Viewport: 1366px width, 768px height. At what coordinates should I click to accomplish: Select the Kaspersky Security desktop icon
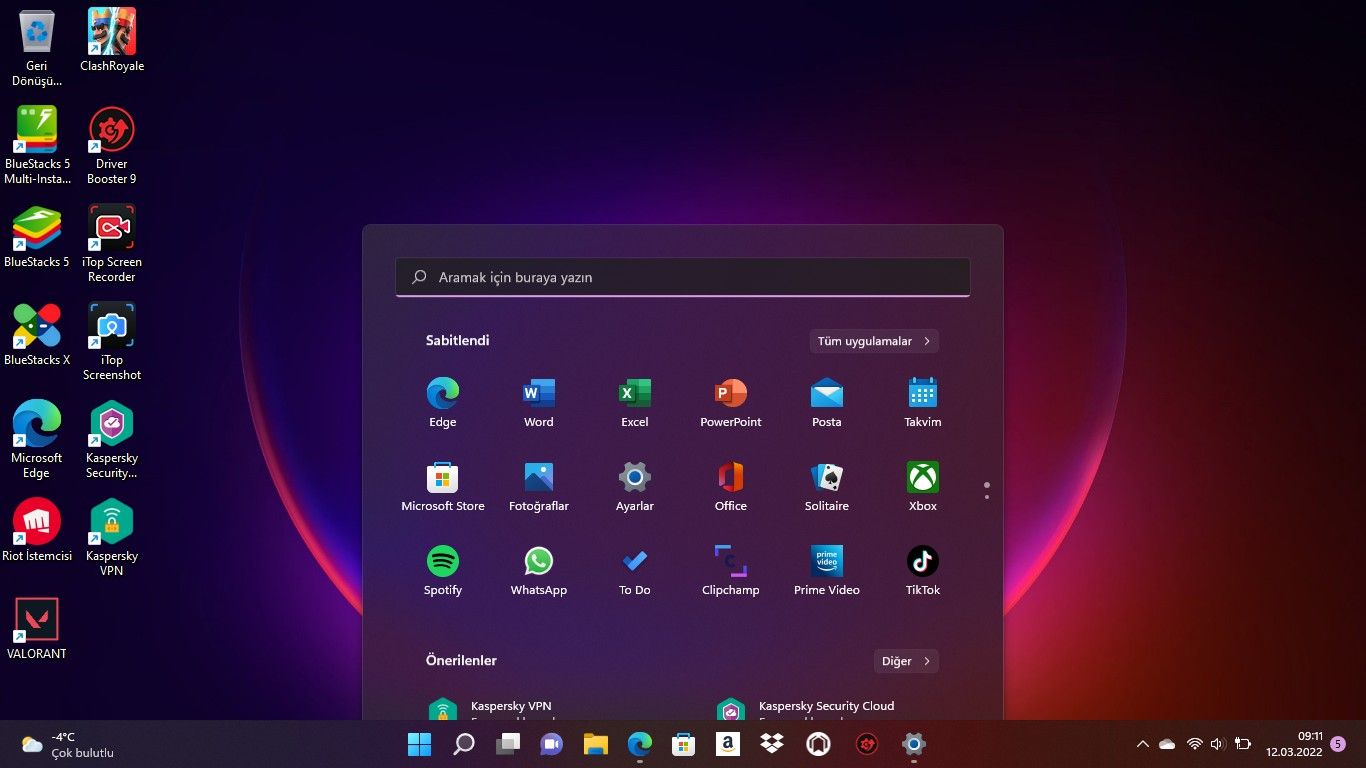112,440
